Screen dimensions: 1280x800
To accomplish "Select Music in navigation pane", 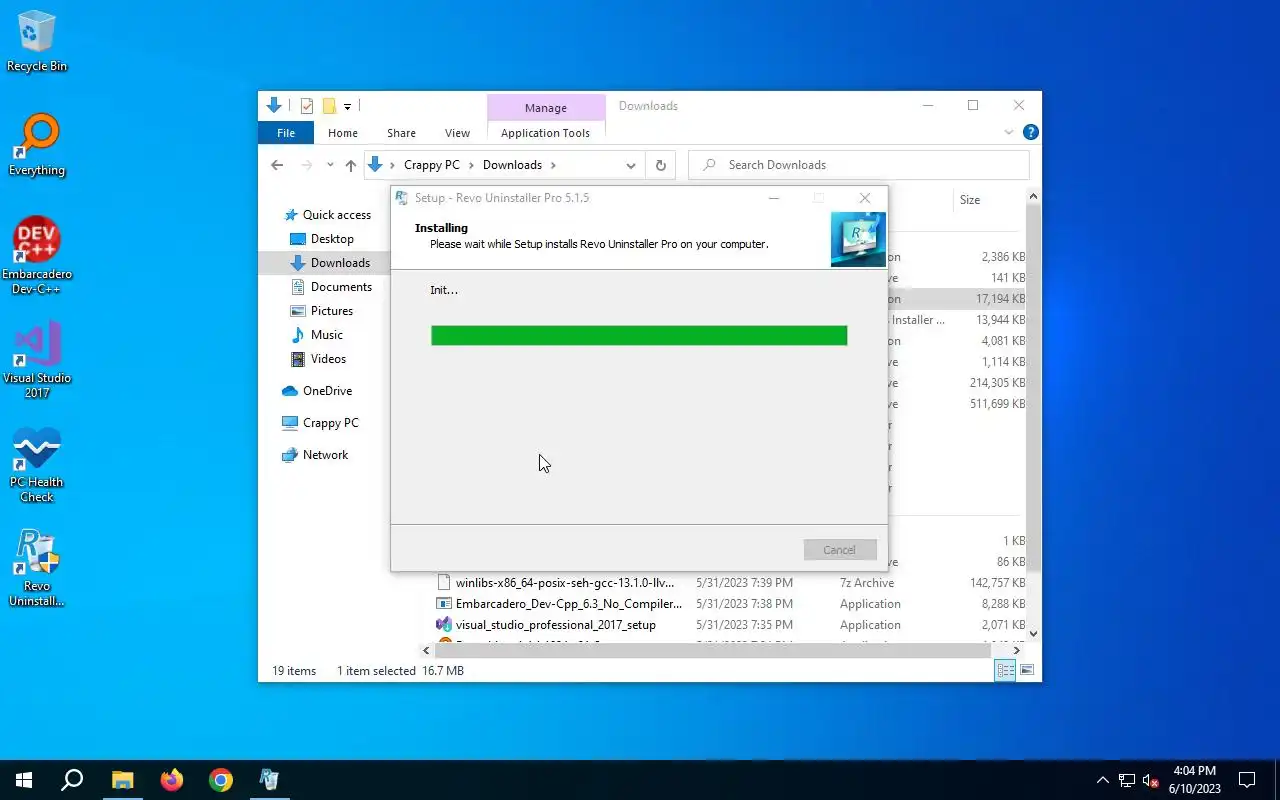I will click(327, 335).
